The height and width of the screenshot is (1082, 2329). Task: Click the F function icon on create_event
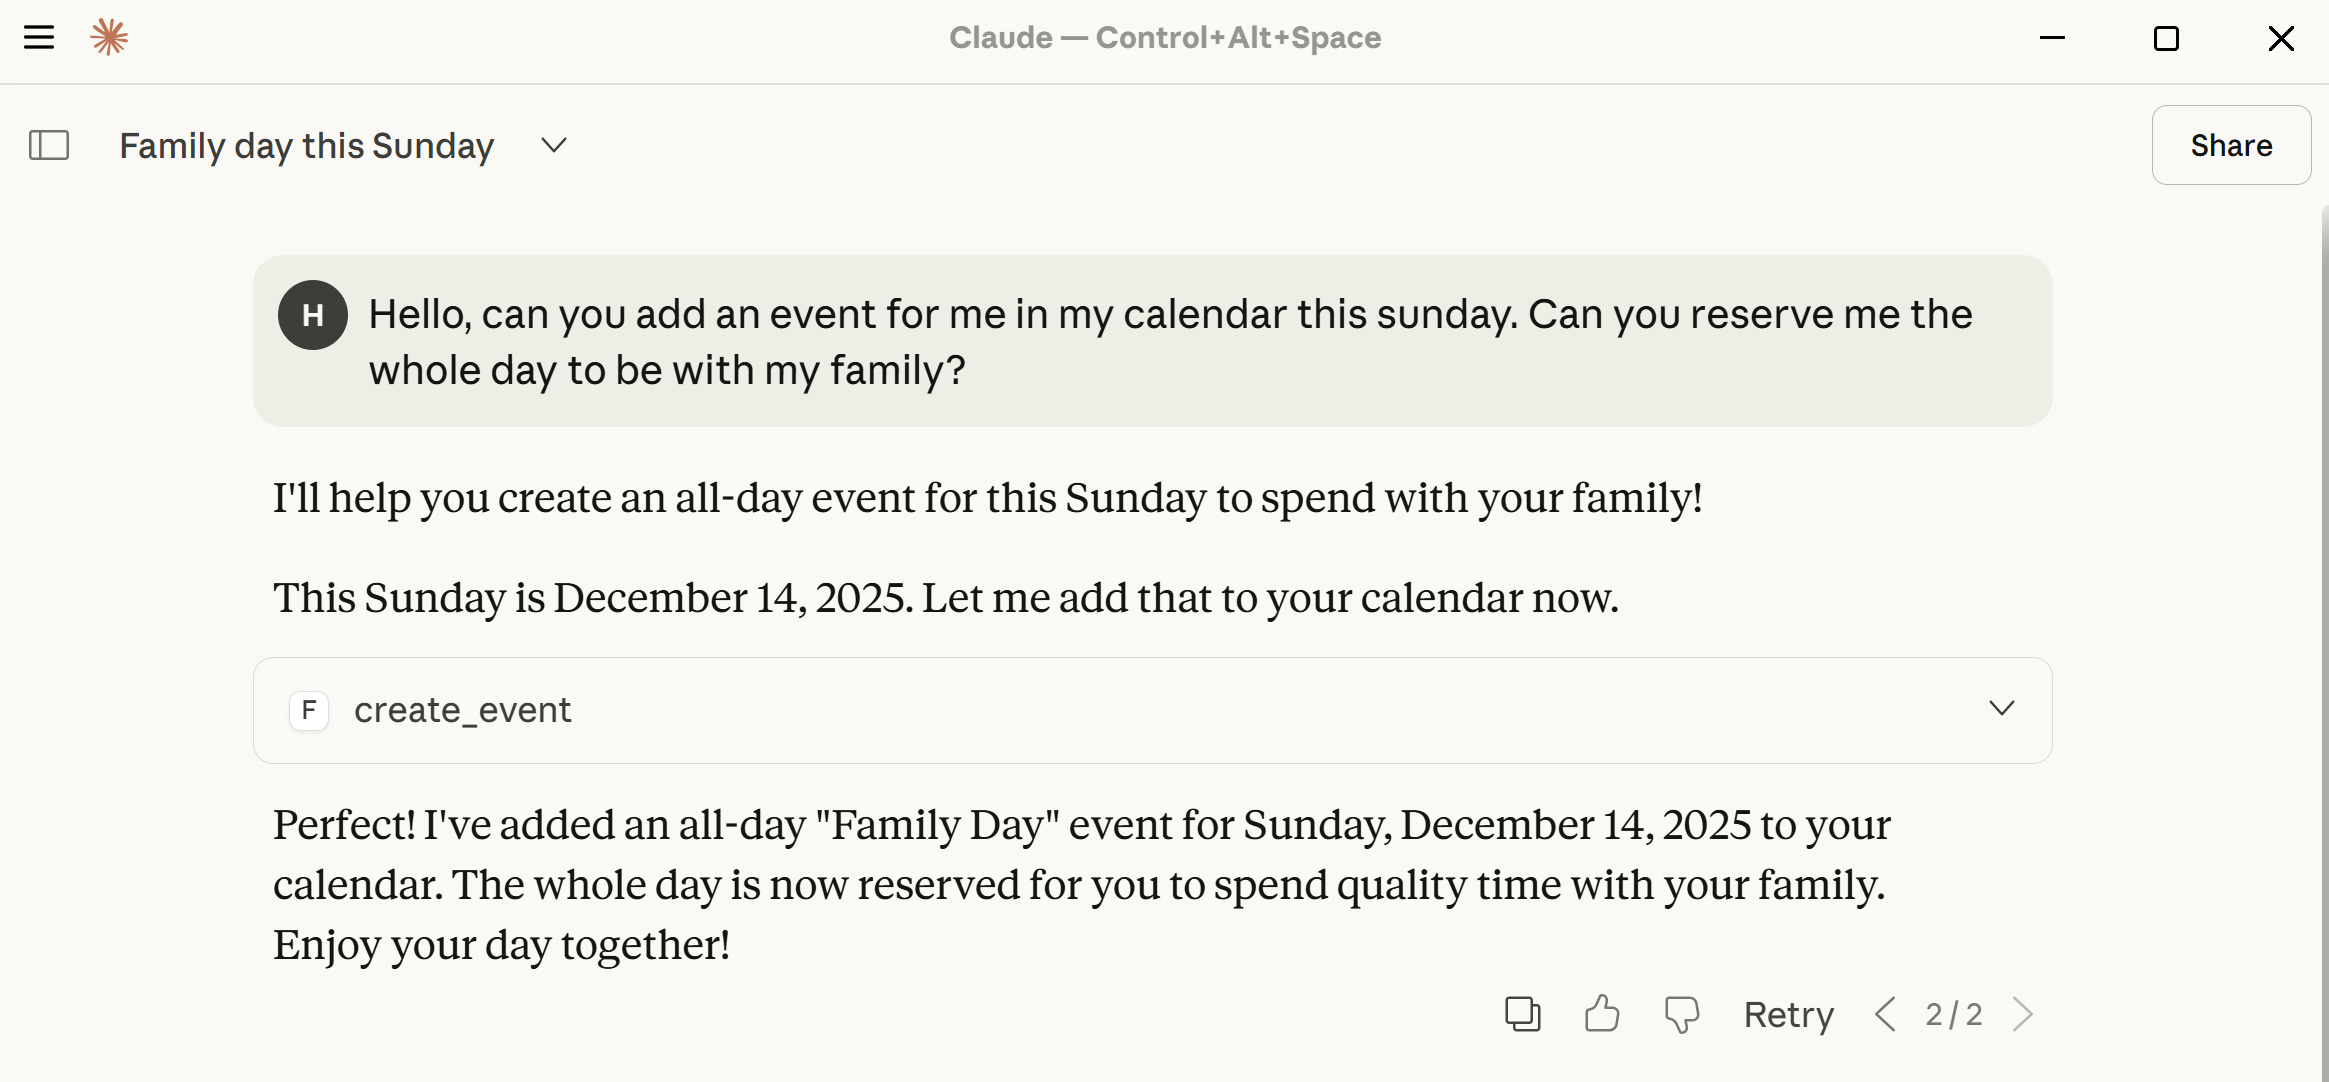[x=309, y=710]
